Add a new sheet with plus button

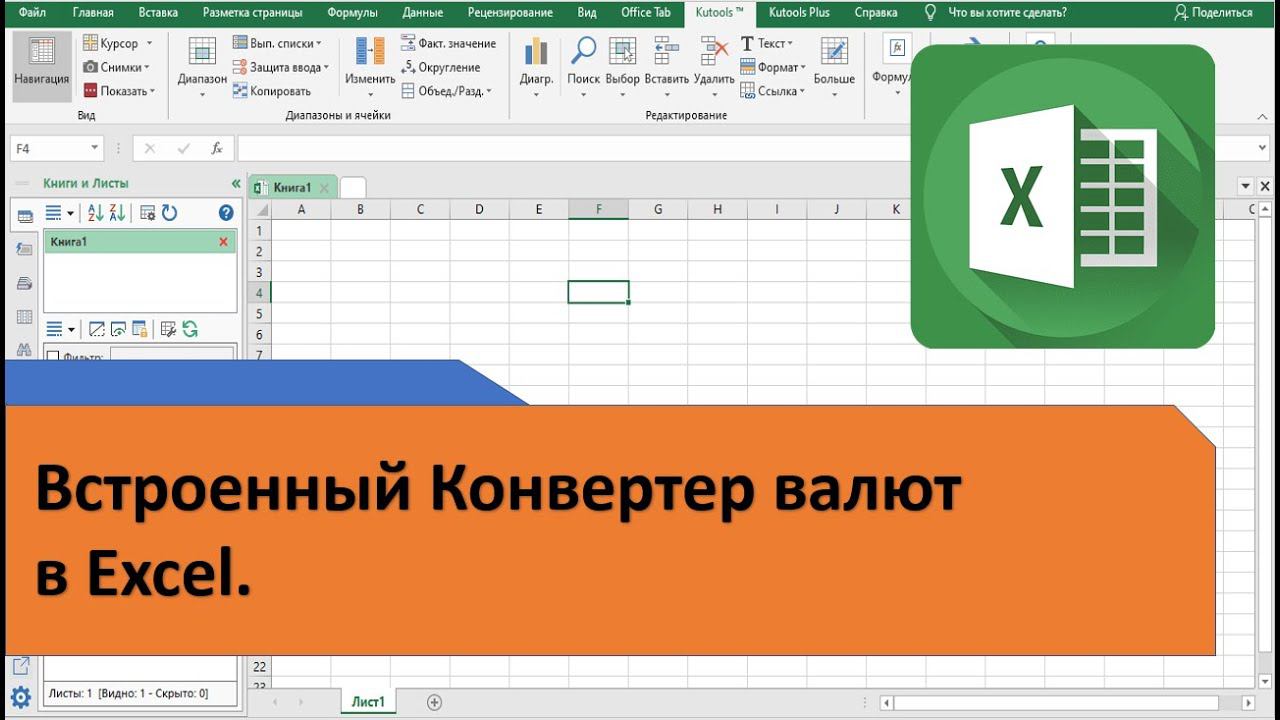(434, 702)
